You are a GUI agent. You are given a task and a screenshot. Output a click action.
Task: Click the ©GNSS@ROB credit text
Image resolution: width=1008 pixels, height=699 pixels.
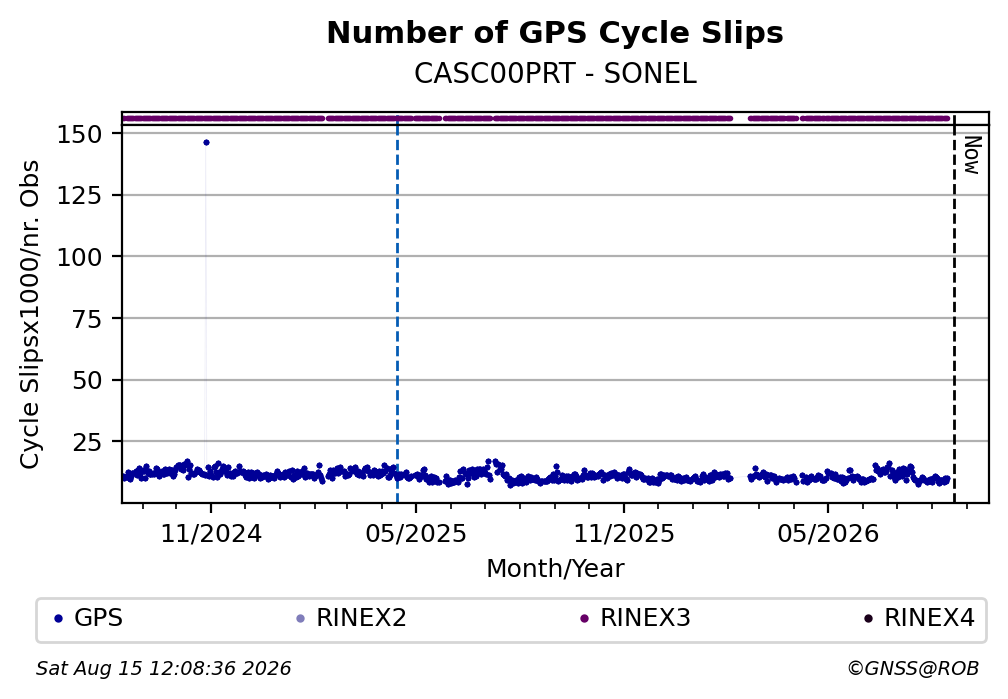coord(913,669)
